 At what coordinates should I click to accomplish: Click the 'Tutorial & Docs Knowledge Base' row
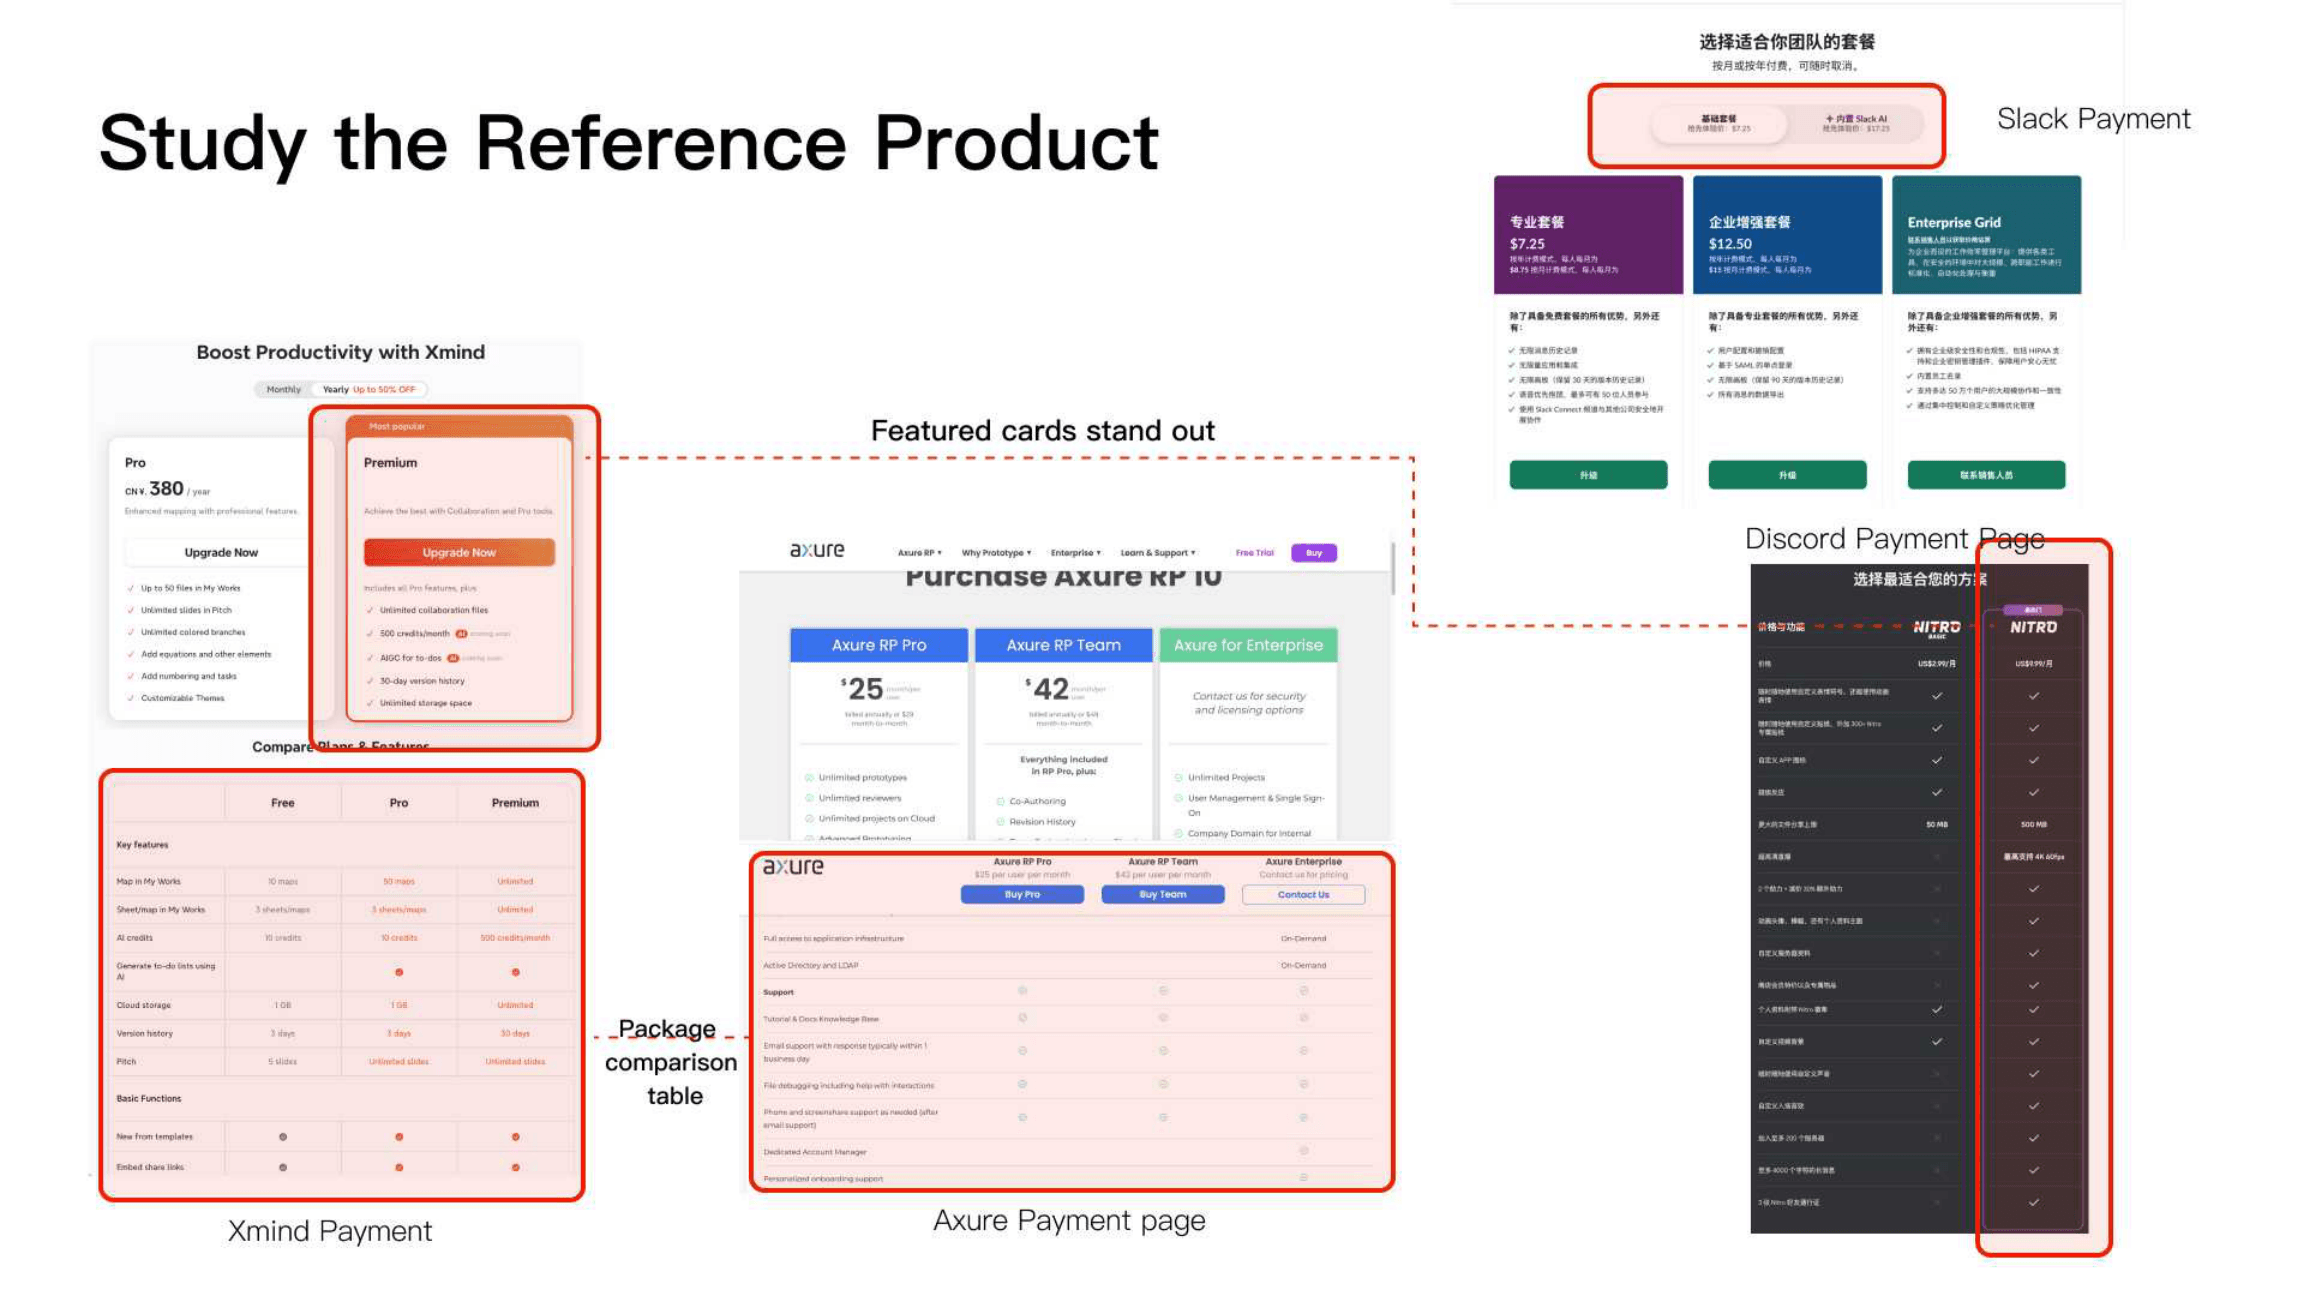[1068, 1019]
